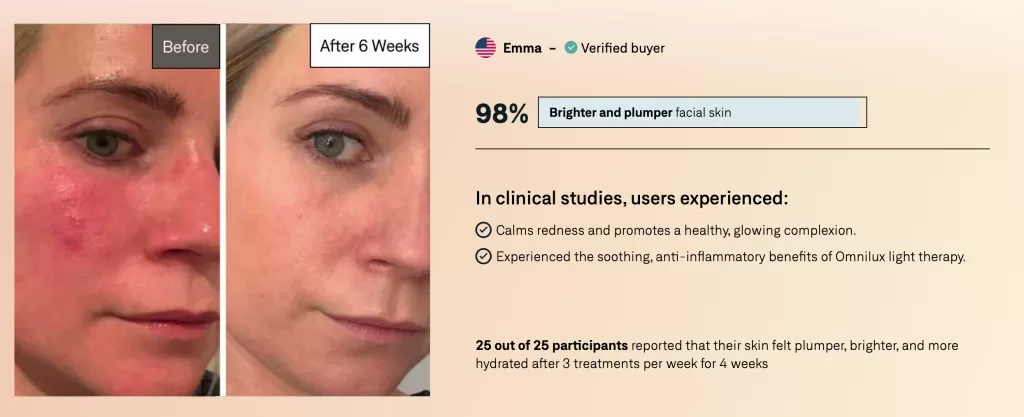
Task: Click the 'facial skin' text inside the bar
Action: pos(703,112)
